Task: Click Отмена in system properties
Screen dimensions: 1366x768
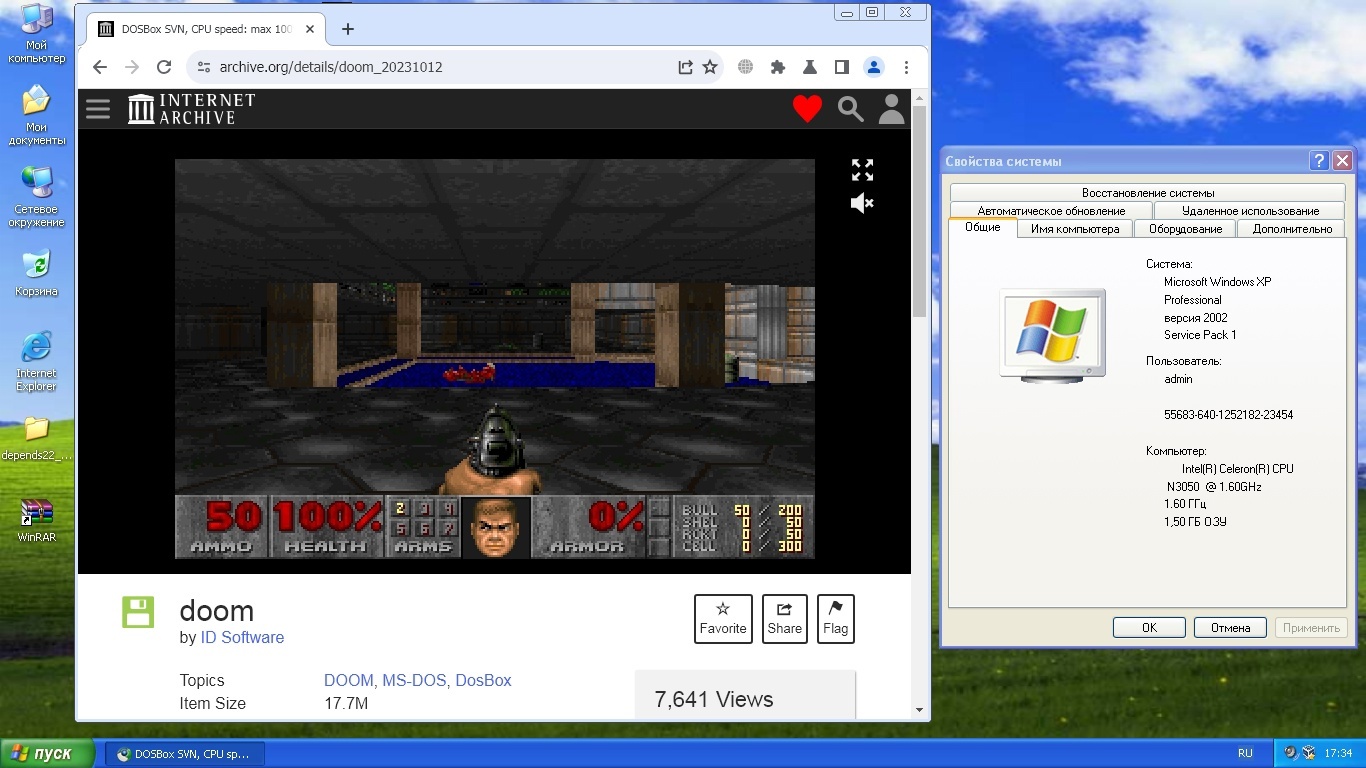Action: (1231, 628)
